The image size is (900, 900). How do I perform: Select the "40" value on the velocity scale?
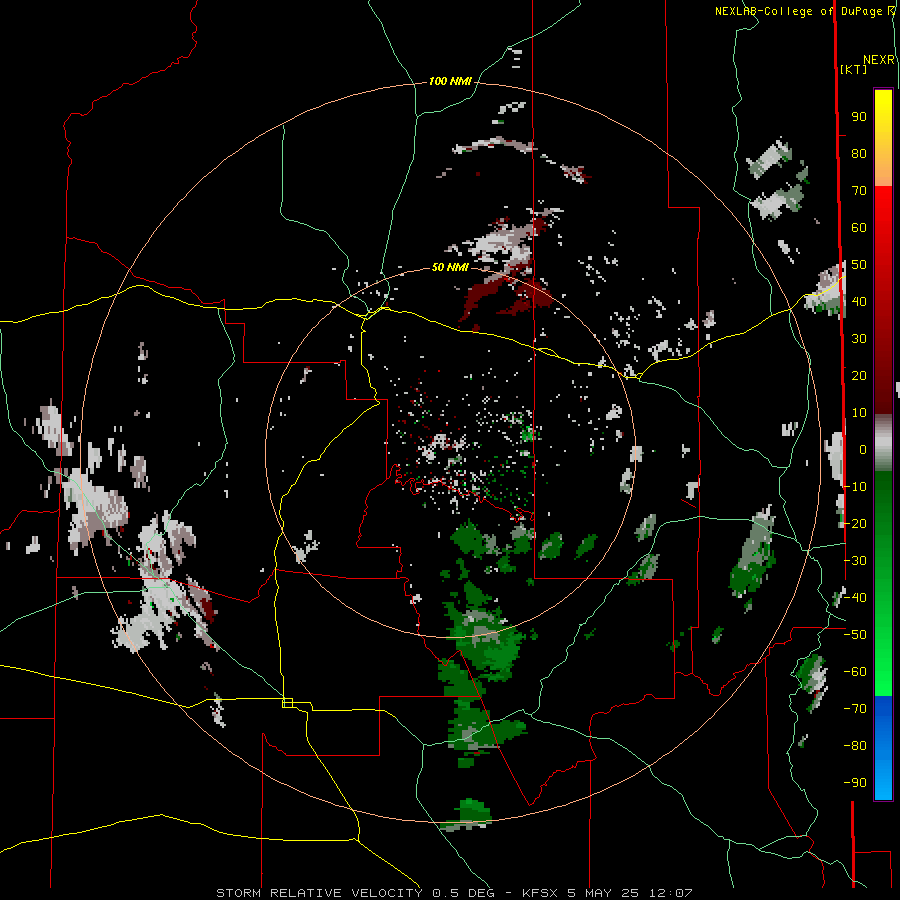tap(859, 301)
